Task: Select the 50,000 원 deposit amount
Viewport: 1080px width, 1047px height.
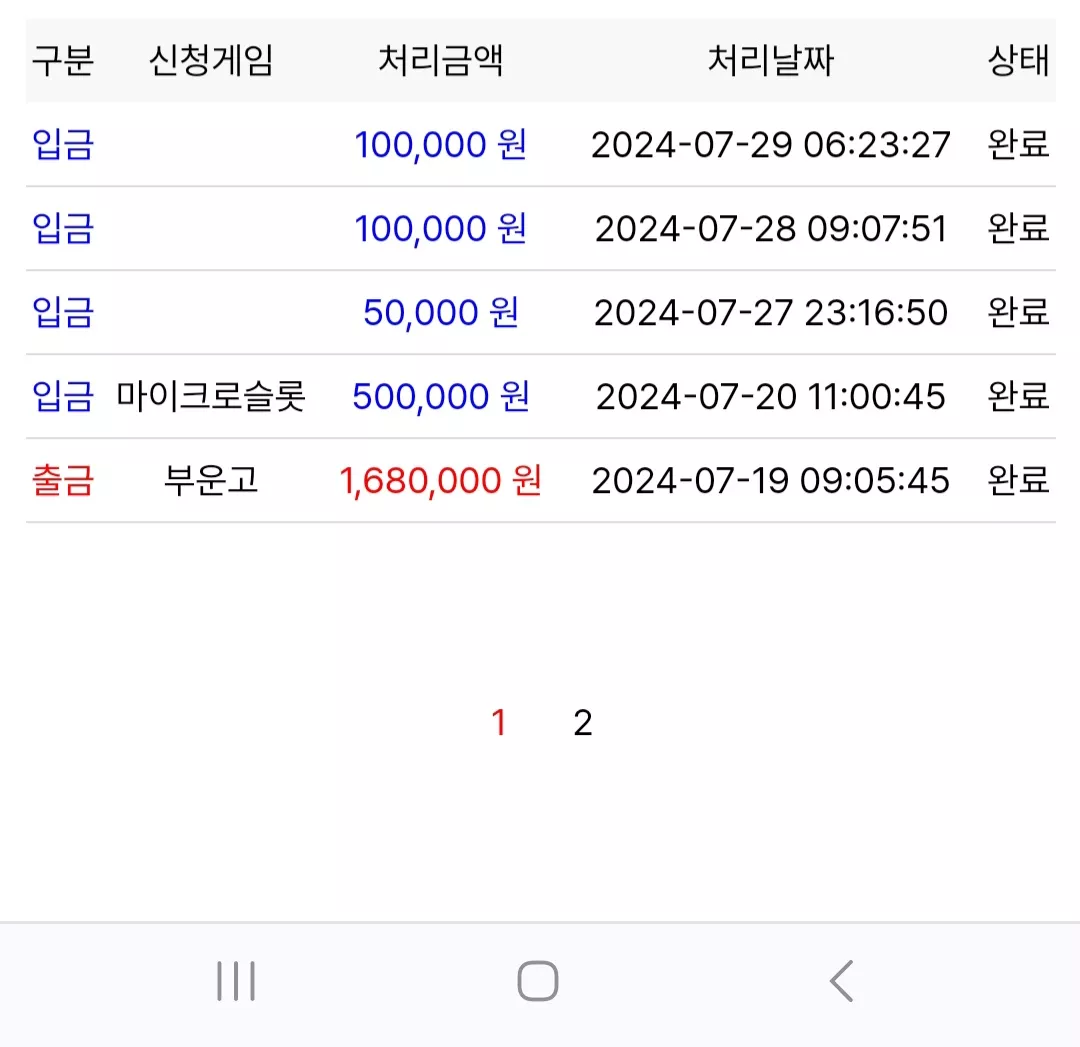Action: coord(441,312)
